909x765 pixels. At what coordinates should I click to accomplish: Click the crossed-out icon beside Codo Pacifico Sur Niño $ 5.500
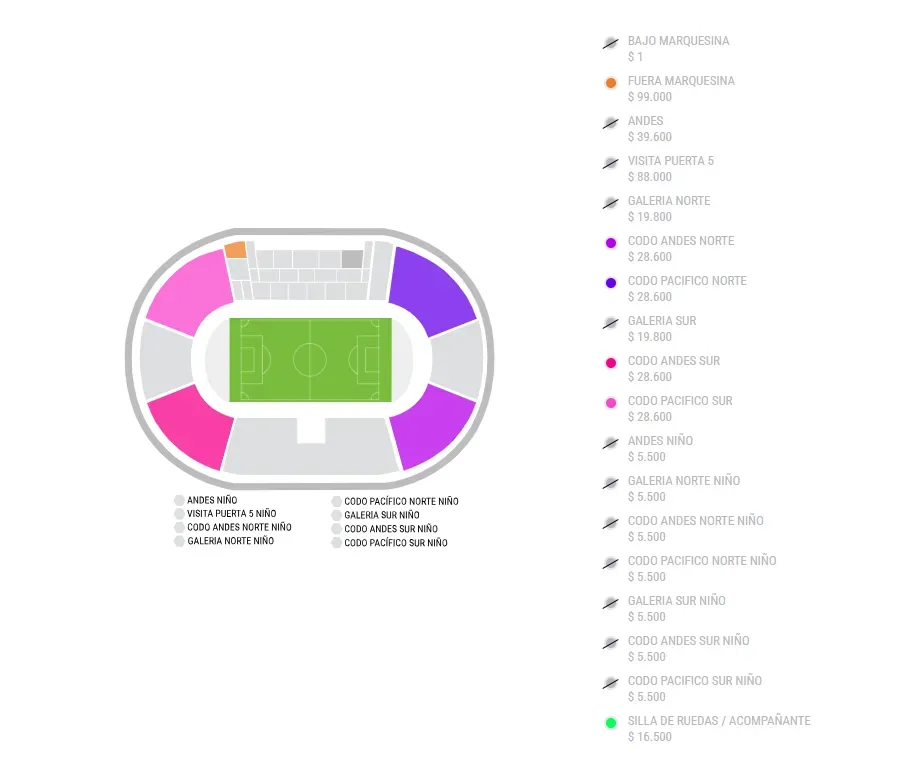(x=611, y=683)
